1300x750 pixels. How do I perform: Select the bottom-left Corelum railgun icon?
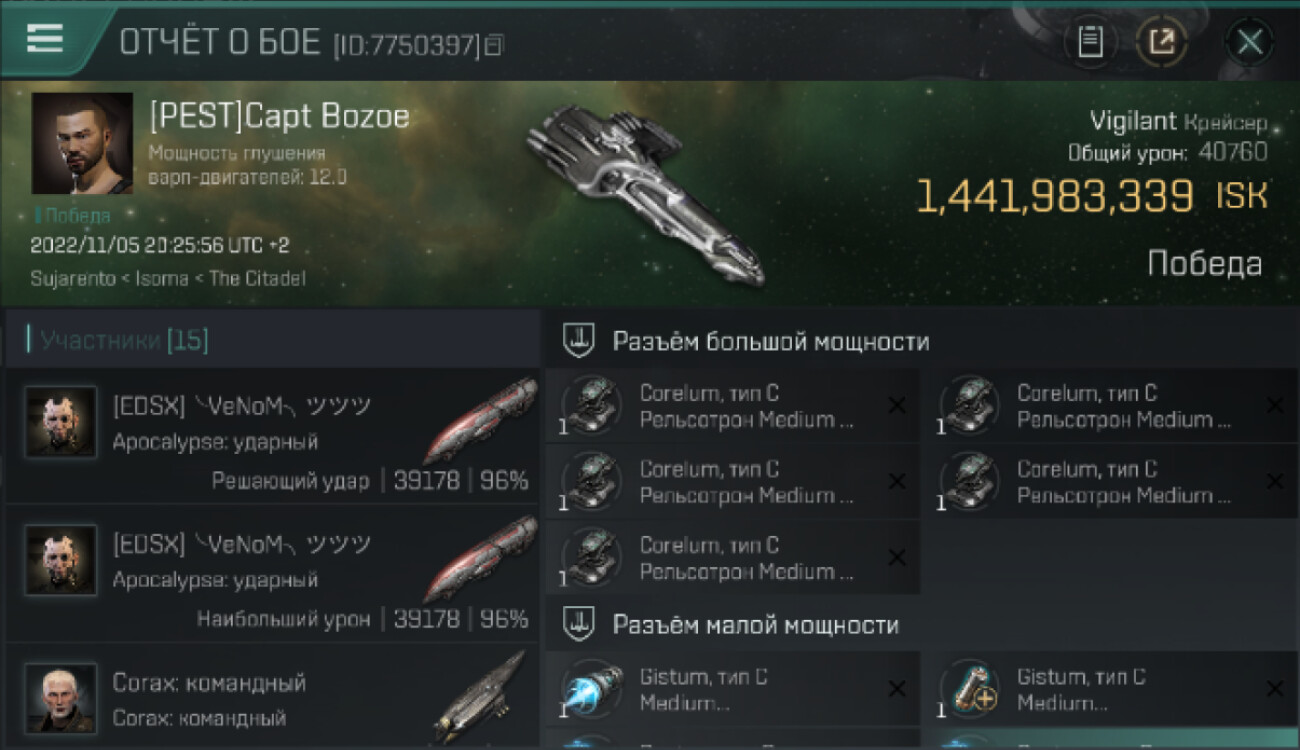591,557
